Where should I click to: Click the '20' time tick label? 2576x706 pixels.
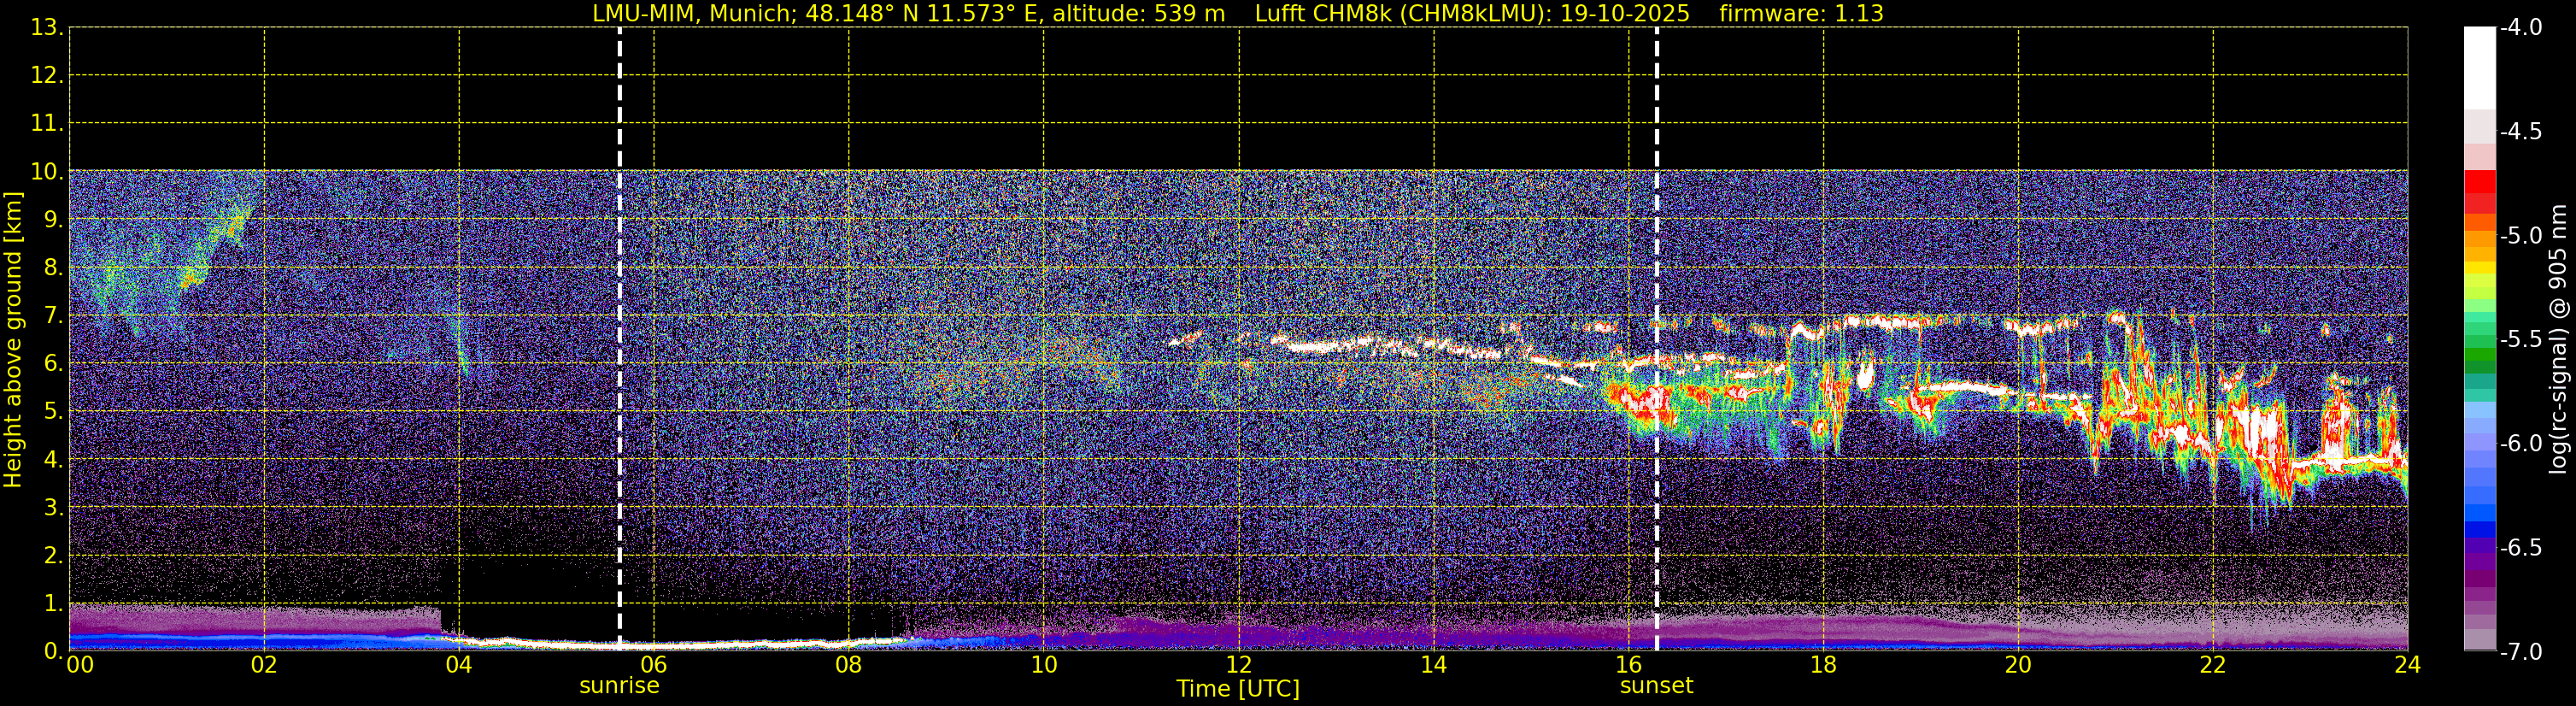coord(2018,665)
